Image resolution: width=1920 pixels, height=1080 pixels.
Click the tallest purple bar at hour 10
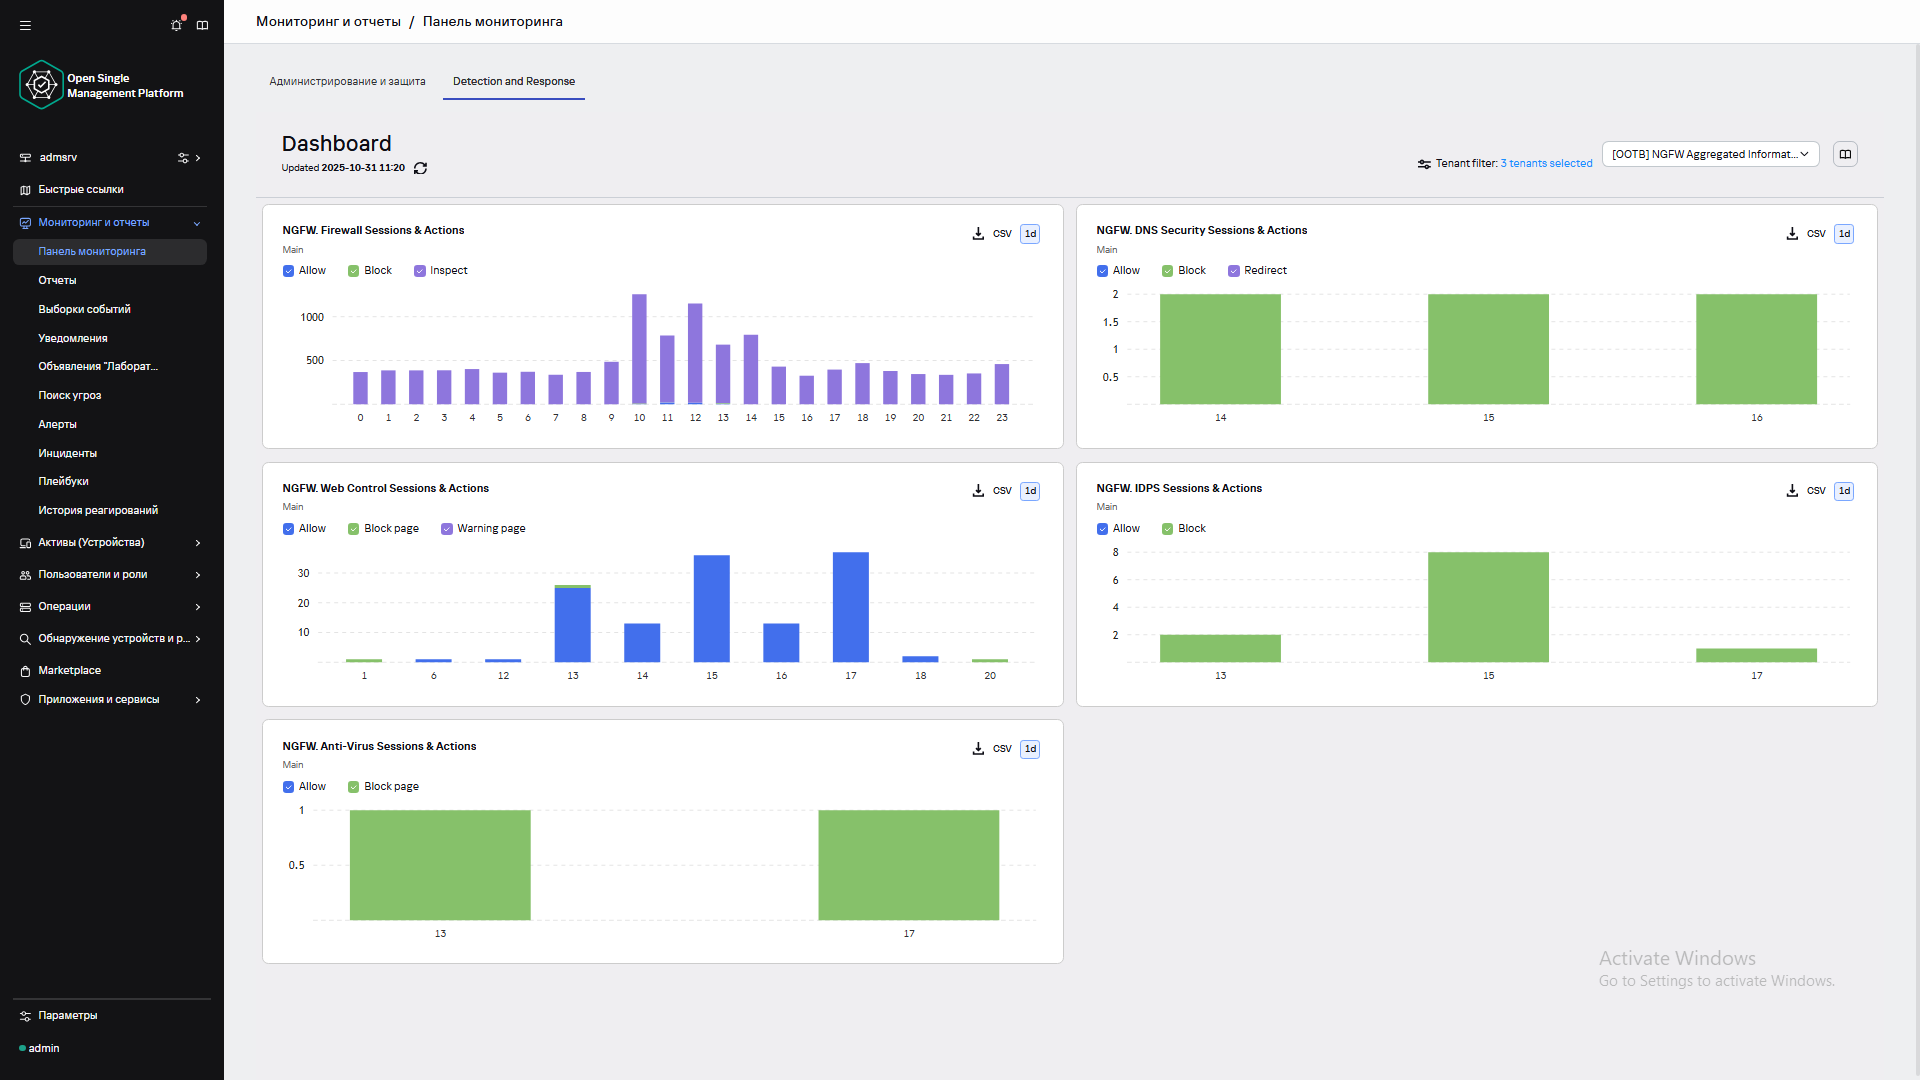[639, 348]
